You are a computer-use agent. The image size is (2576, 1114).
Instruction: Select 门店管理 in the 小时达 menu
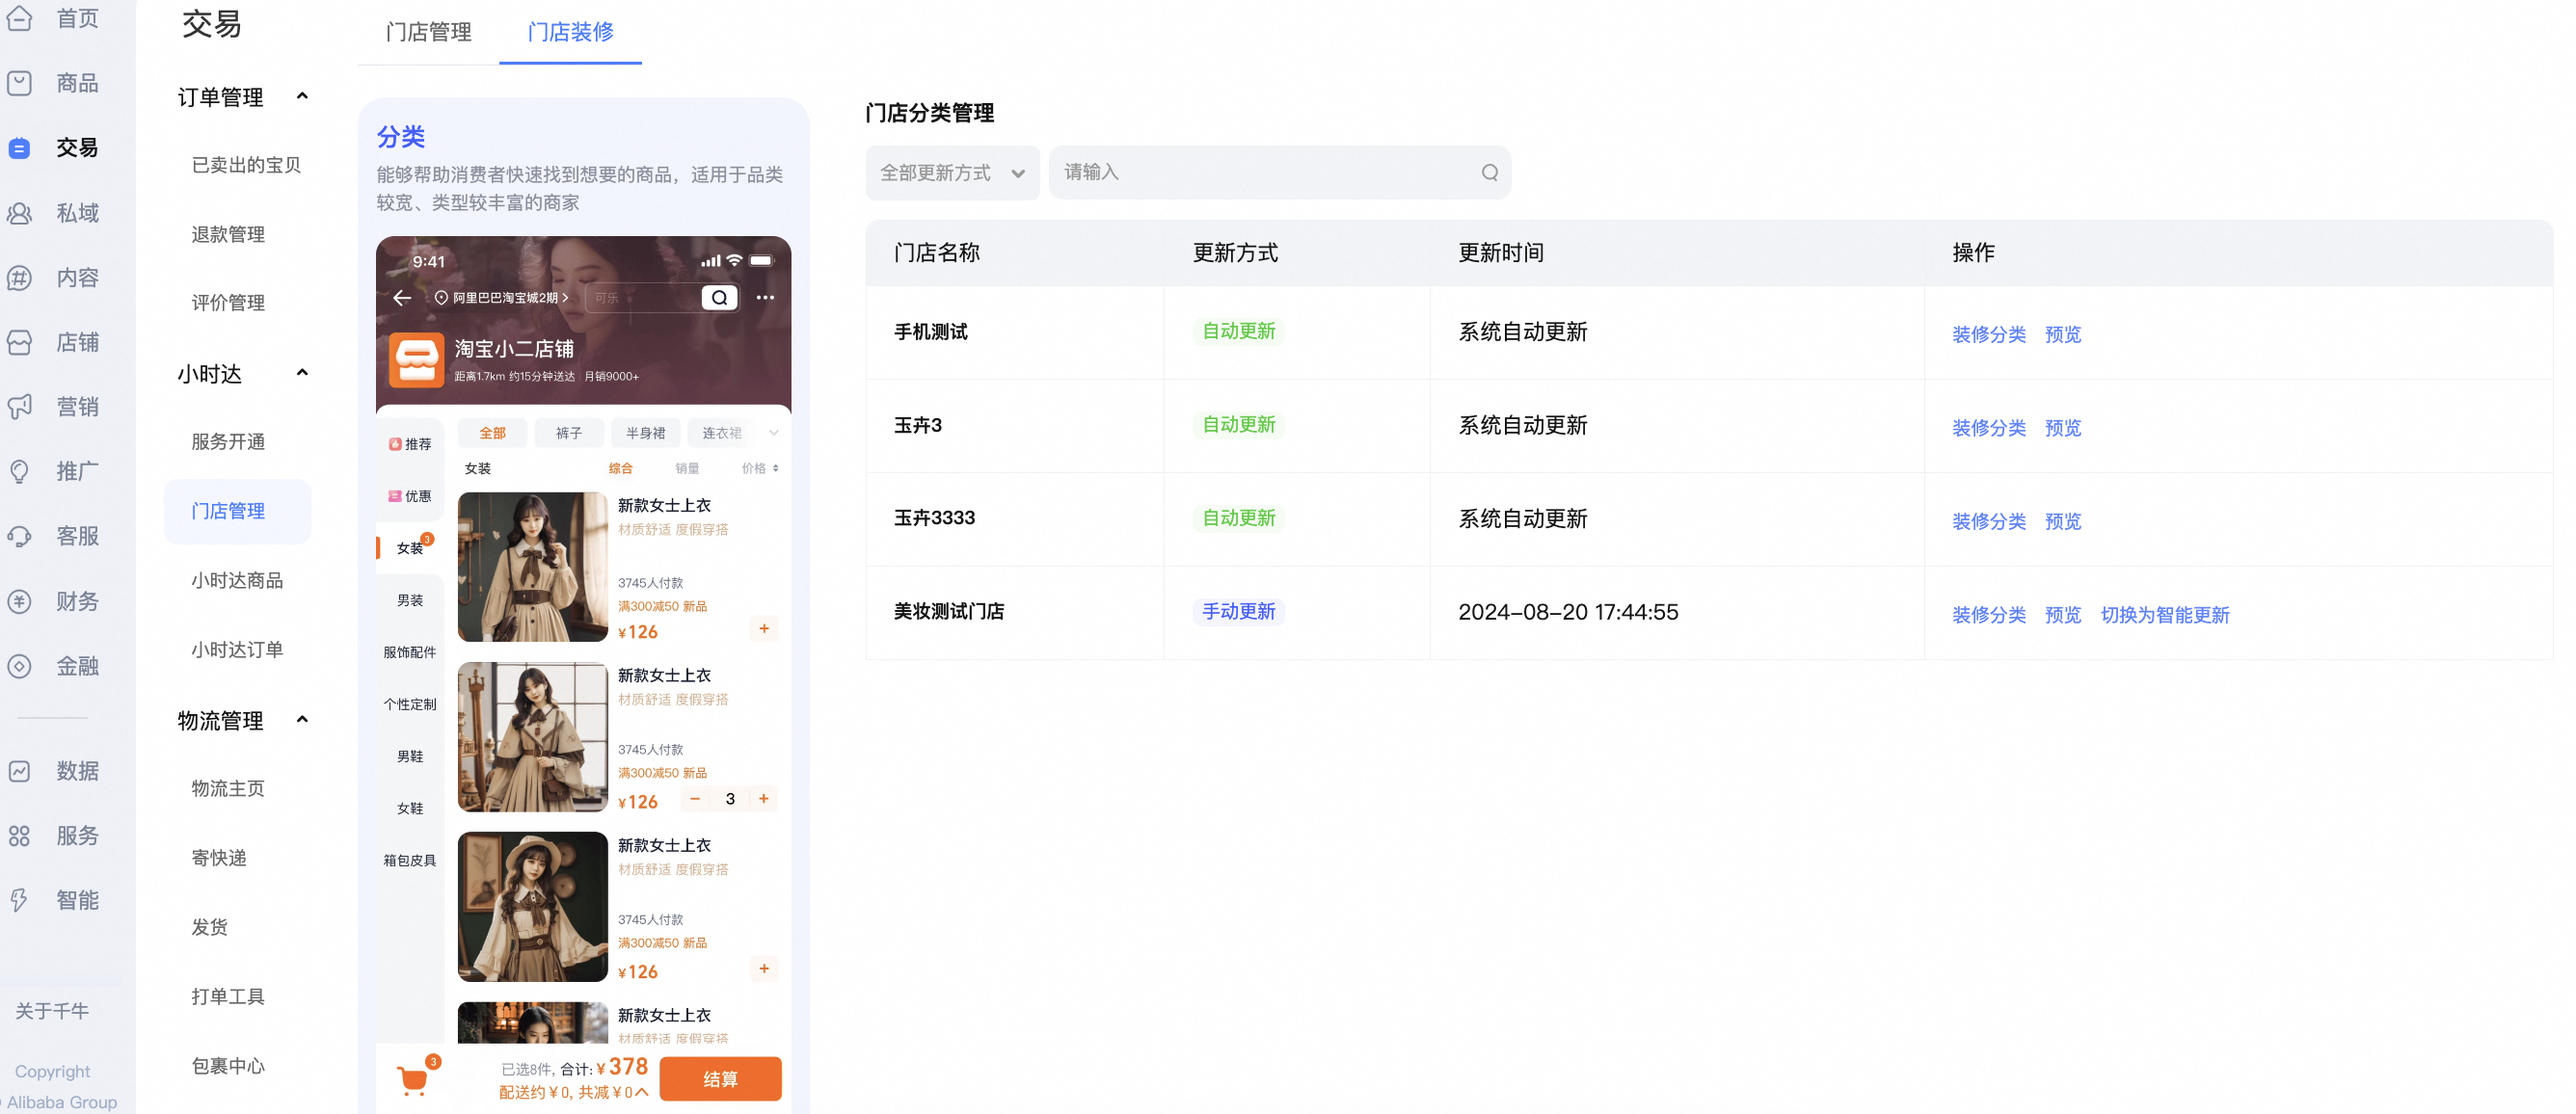coord(237,511)
